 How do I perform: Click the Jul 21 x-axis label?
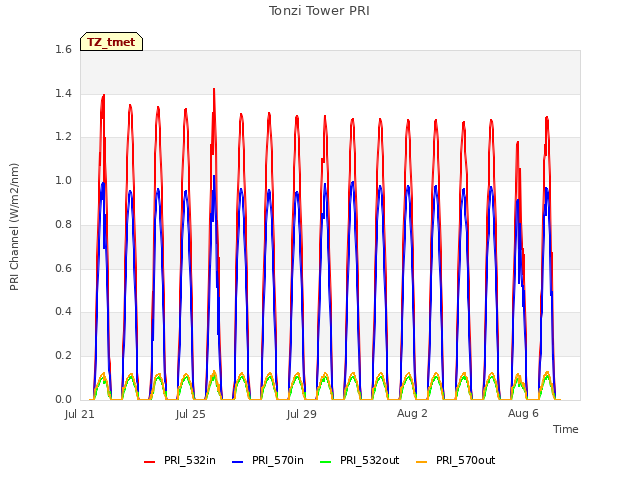[x=80, y=414]
